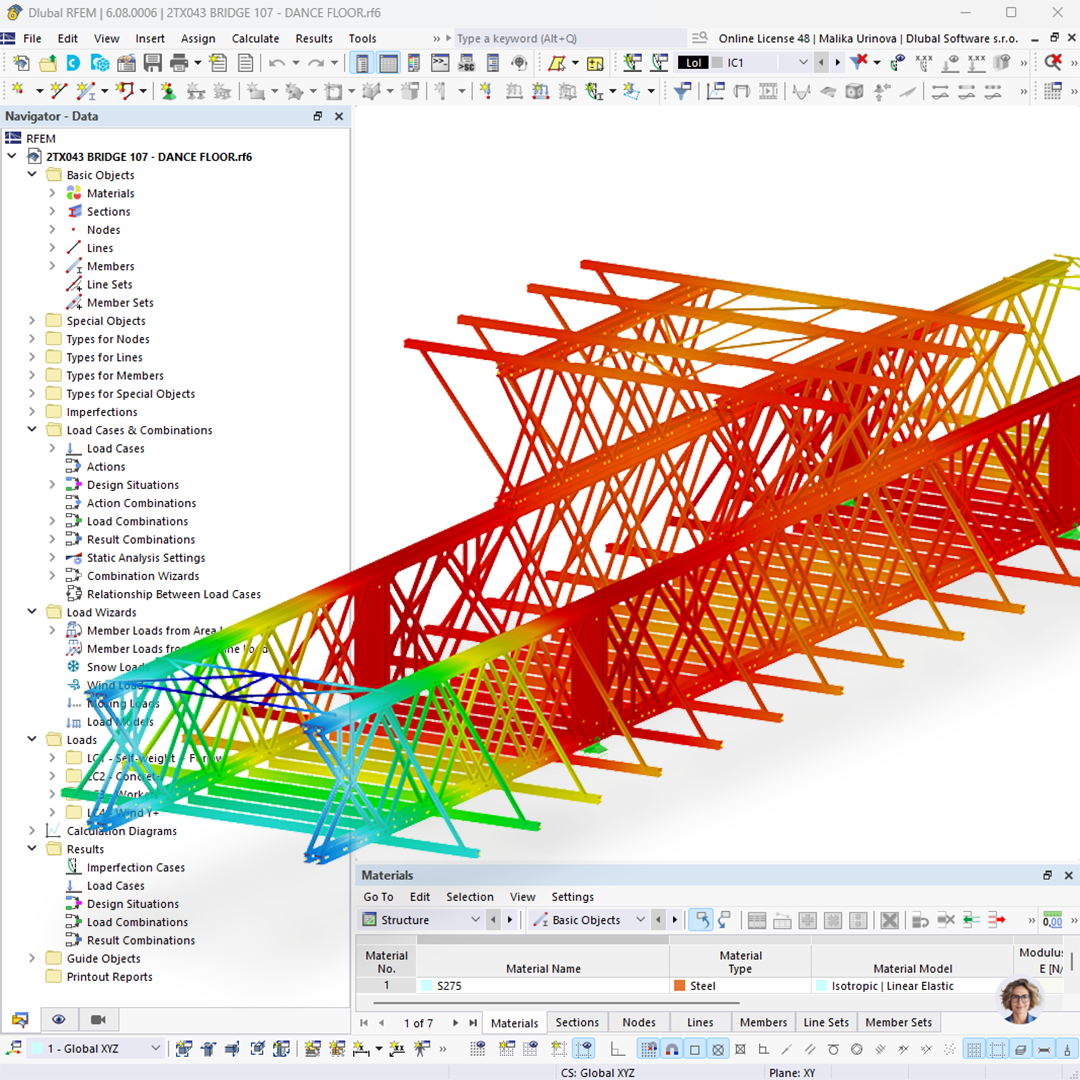Toggle the Tables panel display button
Viewport: 1080px width, 1080px height.
[388, 63]
